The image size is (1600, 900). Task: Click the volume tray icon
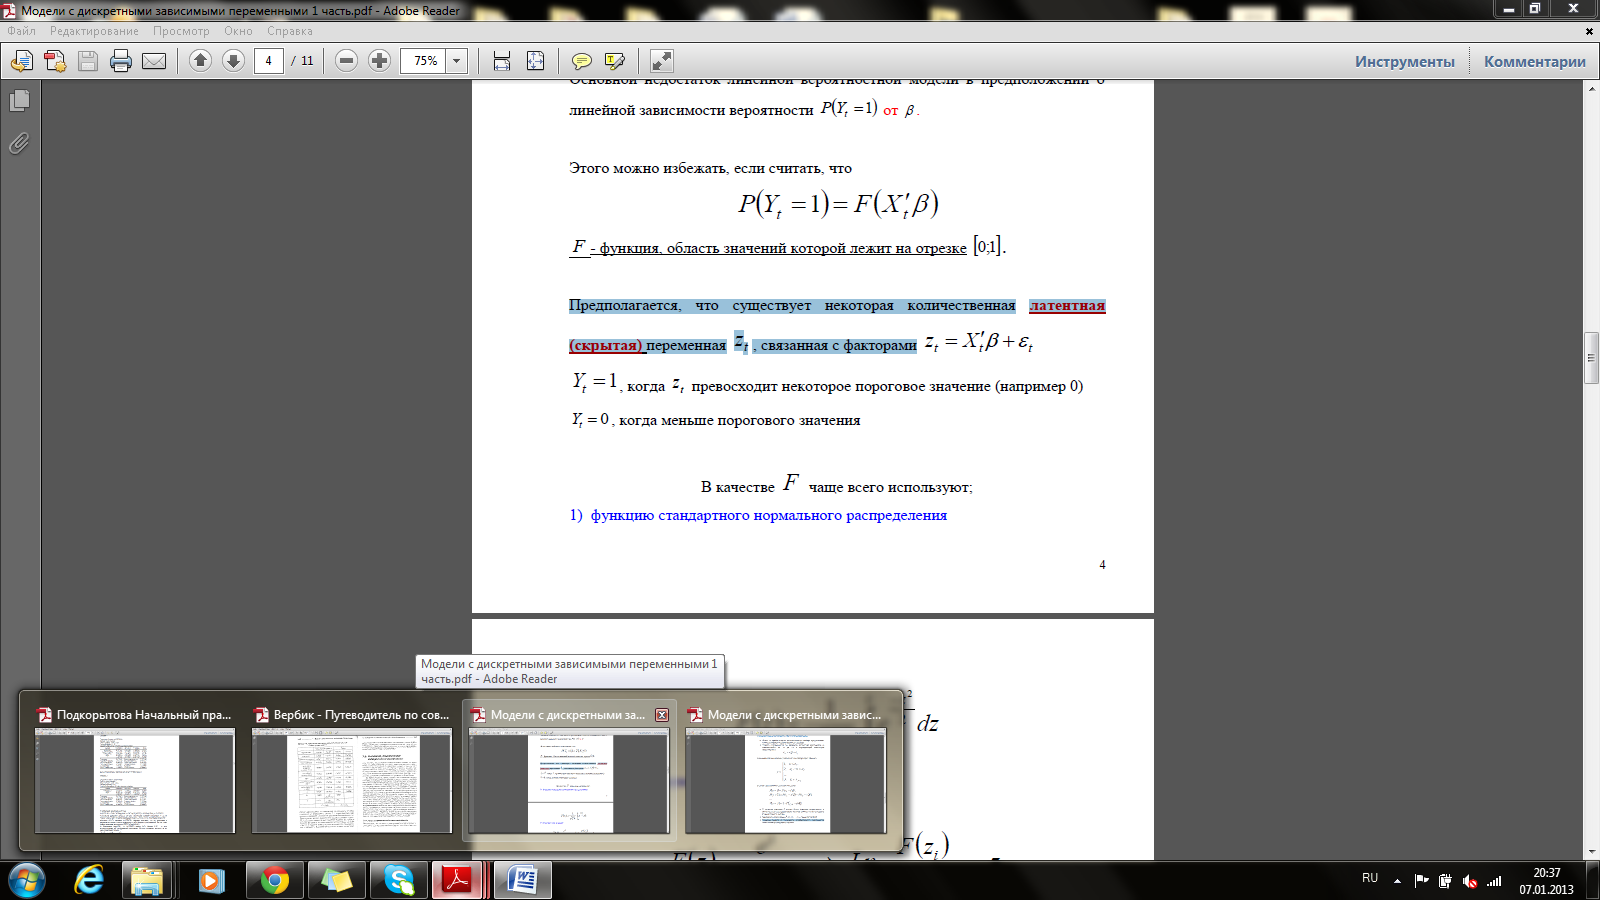click(x=1469, y=881)
